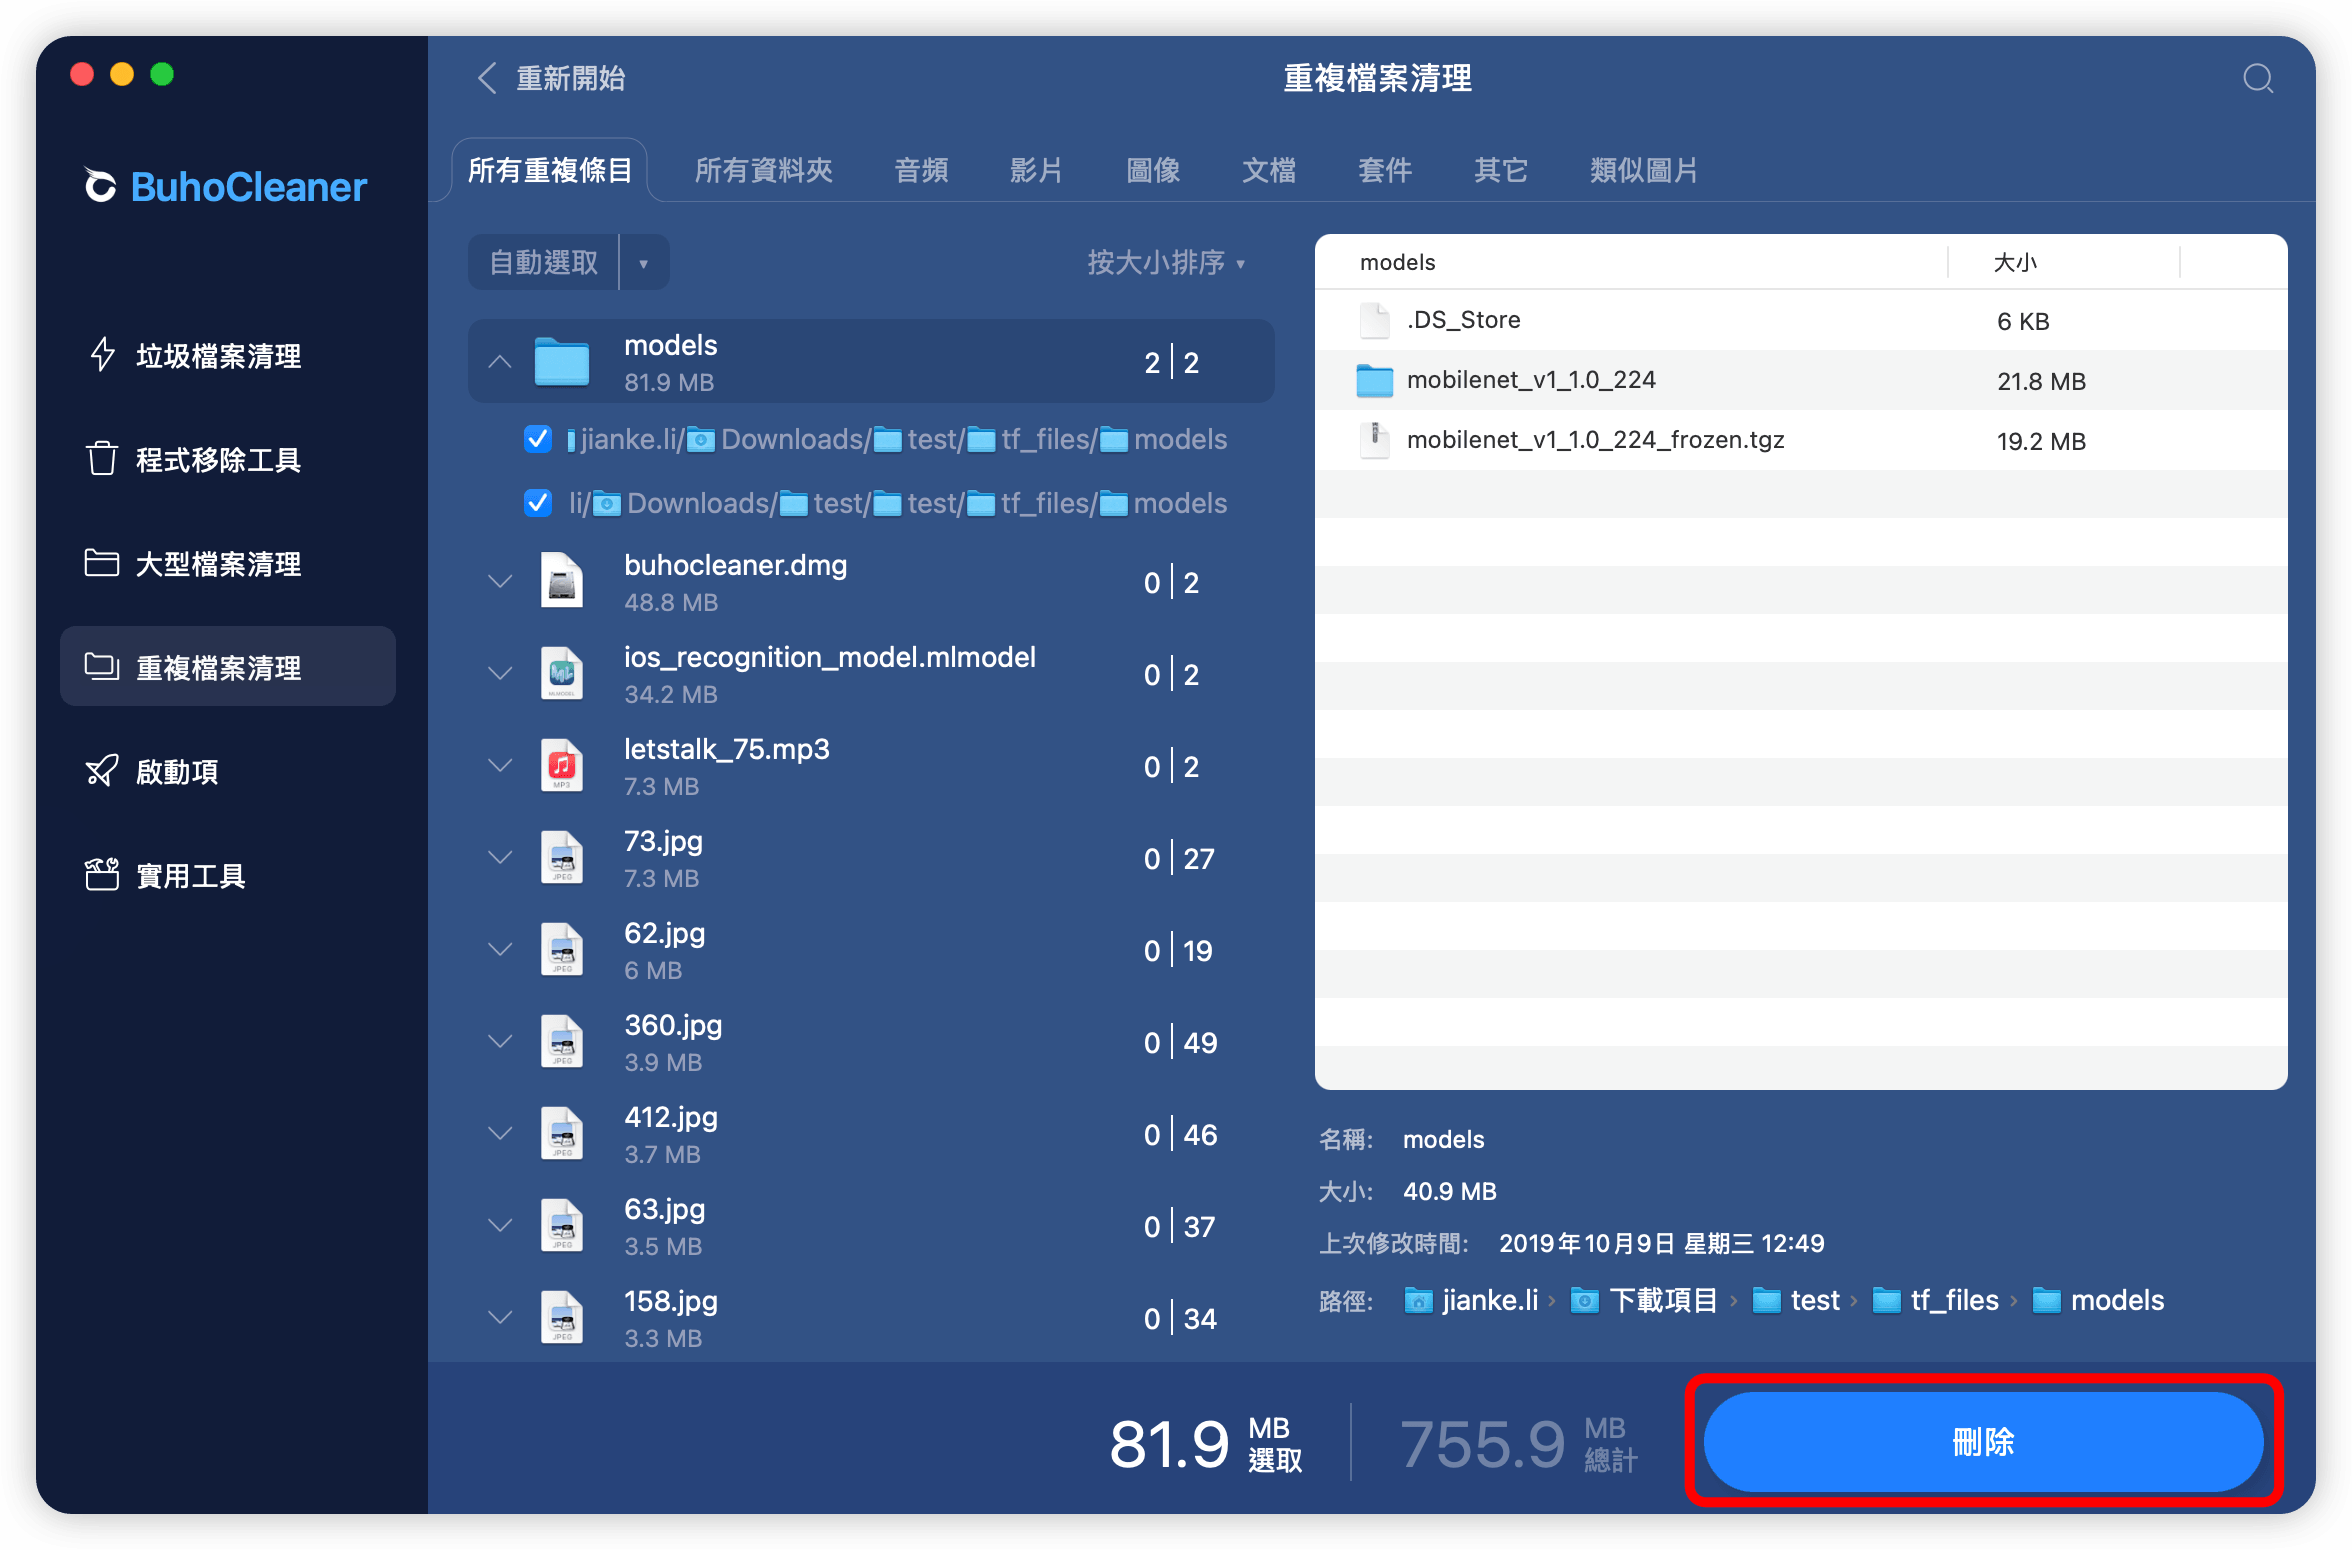
Task: Click the 重新開始 back button
Action: (552, 78)
